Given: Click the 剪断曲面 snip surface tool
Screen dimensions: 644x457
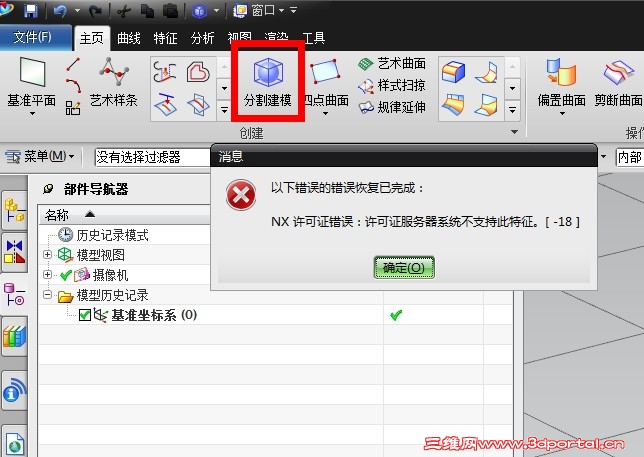Looking at the screenshot, I should (619, 81).
